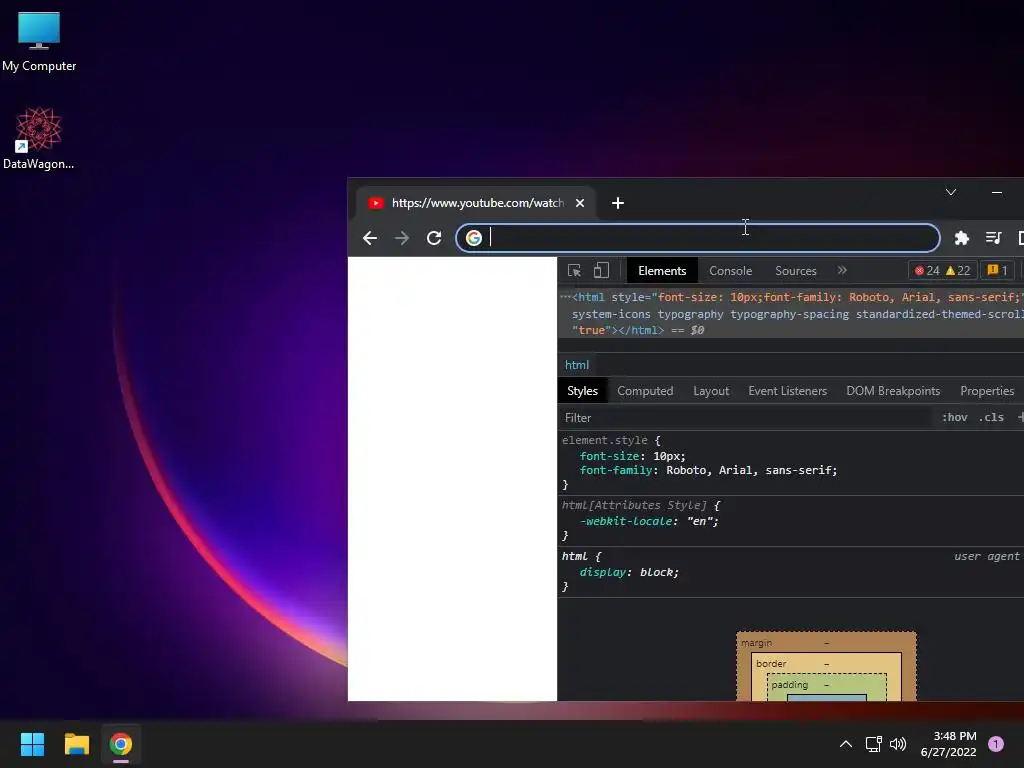Select the html element in the DOM tree

pos(791,313)
